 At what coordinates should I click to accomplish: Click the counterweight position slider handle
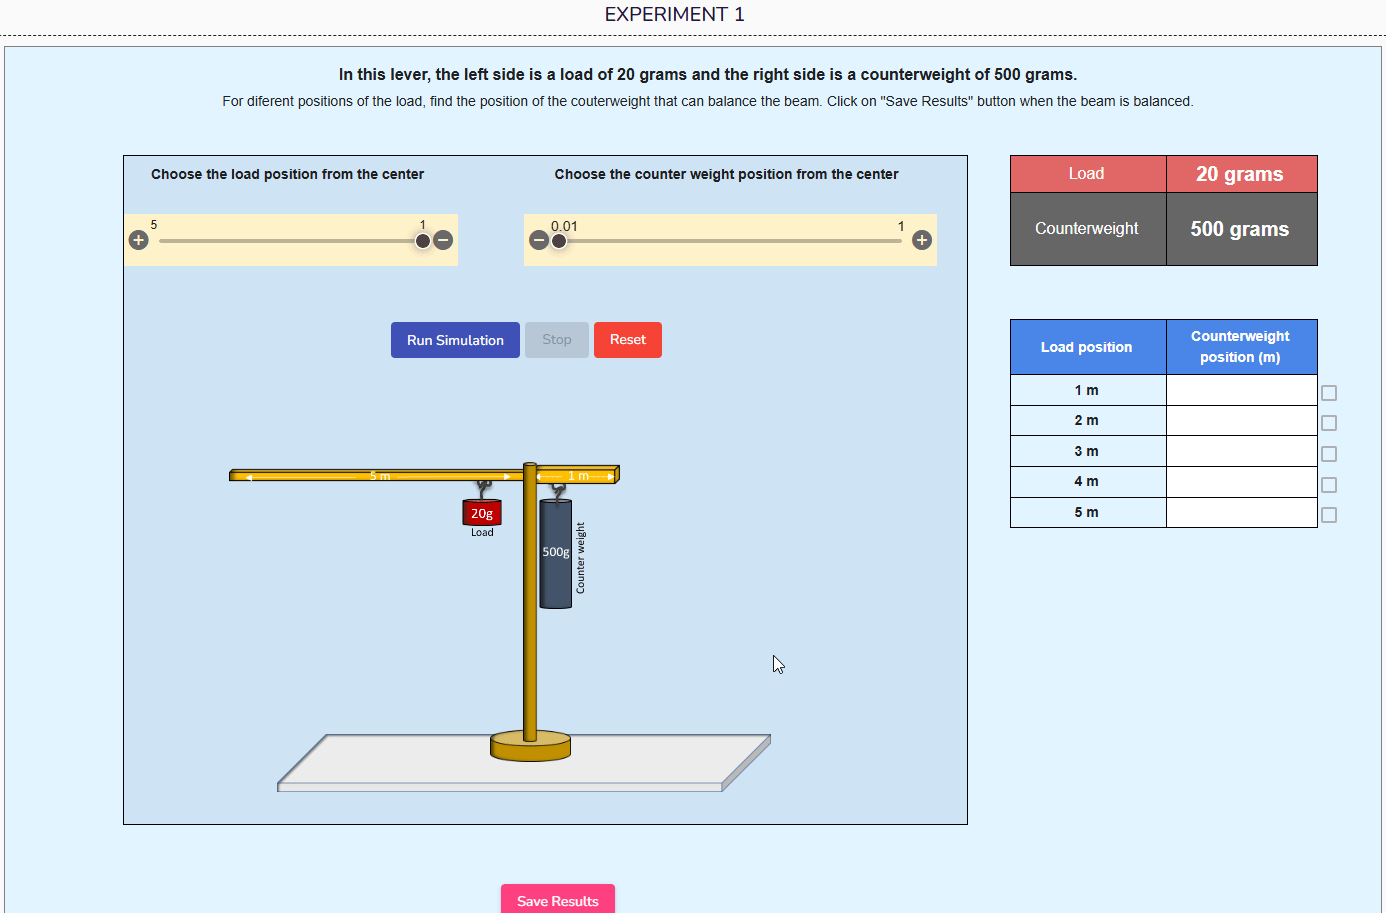pyautogui.click(x=558, y=240)
